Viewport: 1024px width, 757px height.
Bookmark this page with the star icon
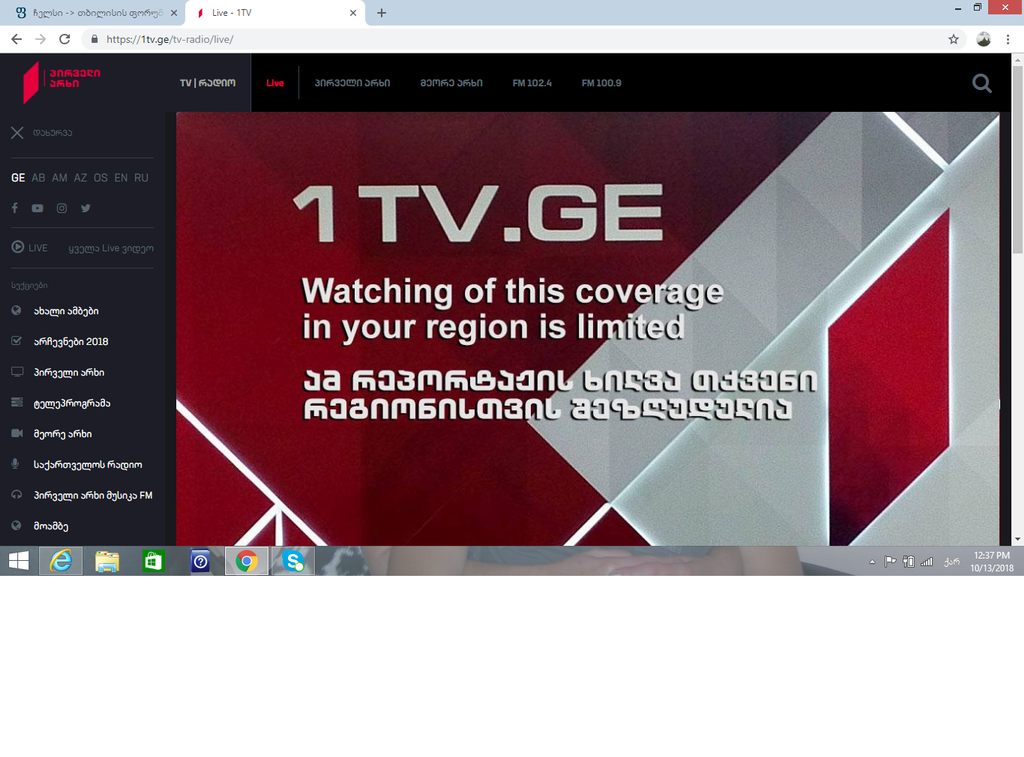[x=953, y=39]
